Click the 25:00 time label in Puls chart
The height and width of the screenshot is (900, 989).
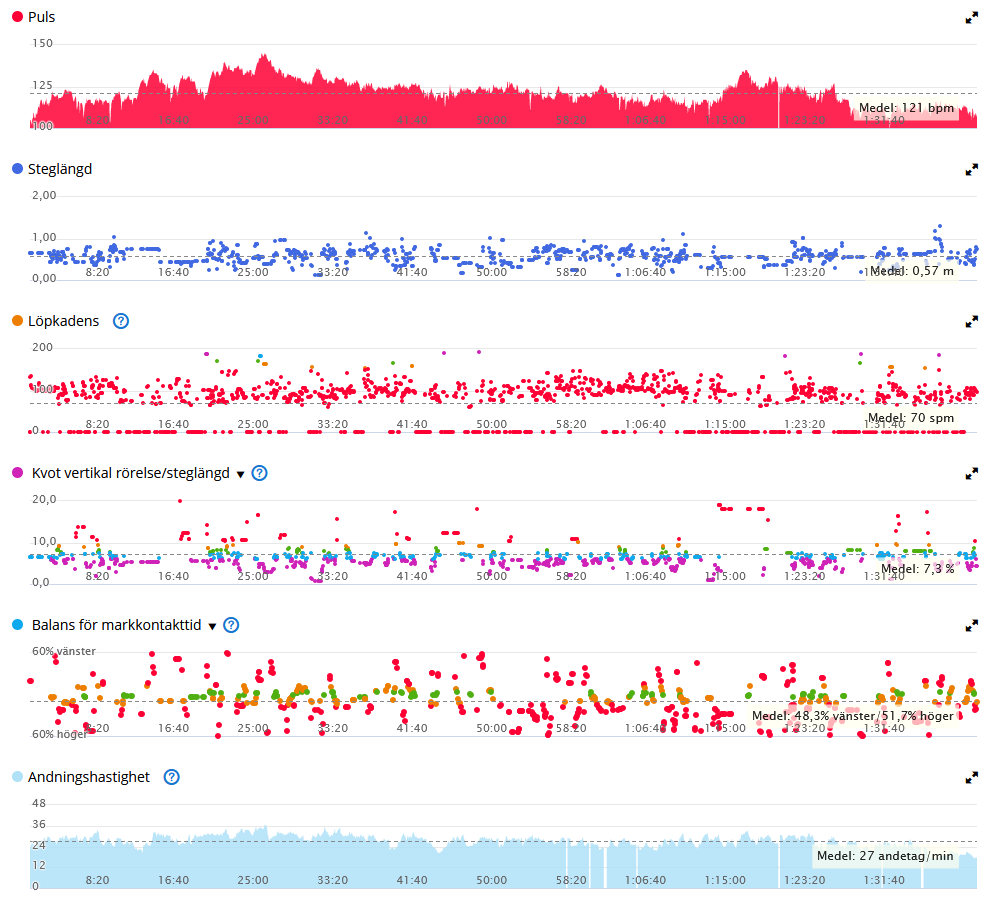(x=253, y=120)
